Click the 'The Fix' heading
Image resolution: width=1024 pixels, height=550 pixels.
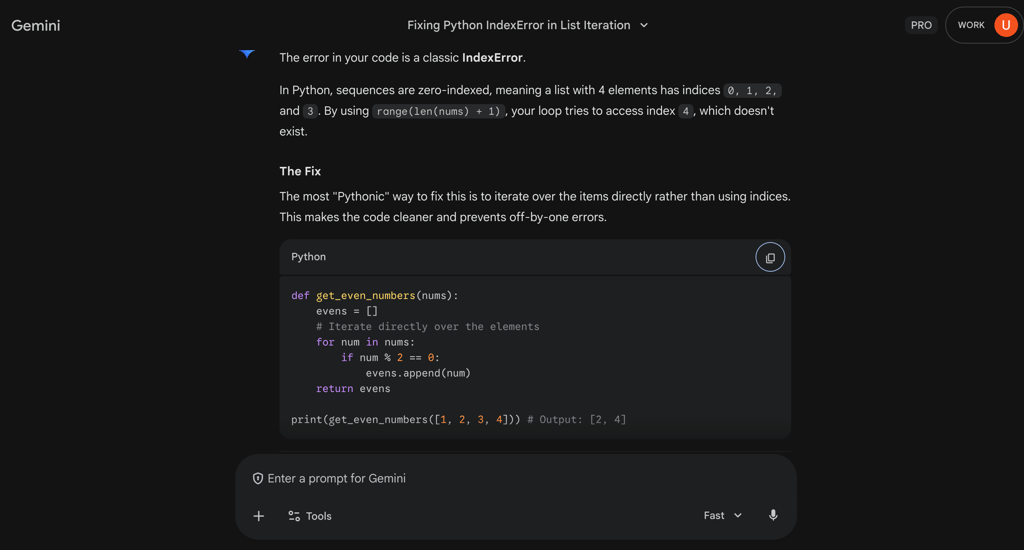(300, 171)
